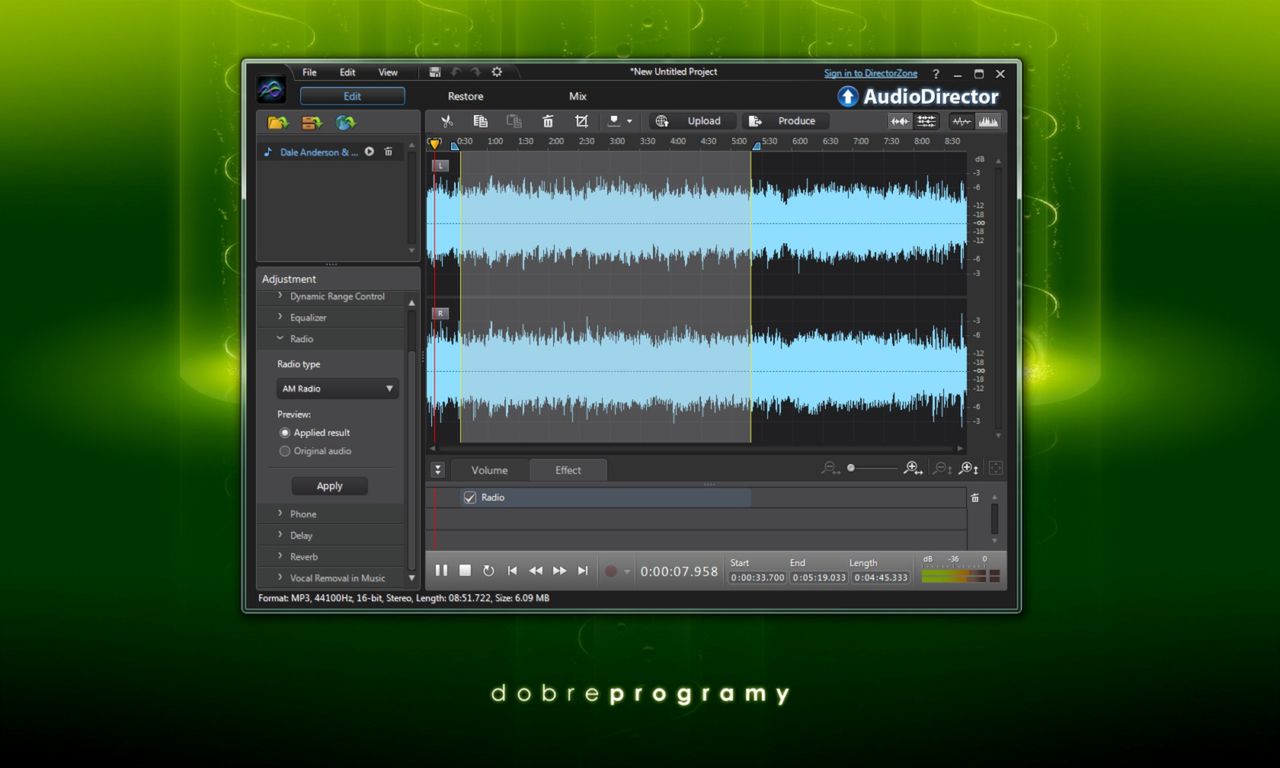
Task: Open the marker tool dropdown arrow
Action: pos(629,121)
